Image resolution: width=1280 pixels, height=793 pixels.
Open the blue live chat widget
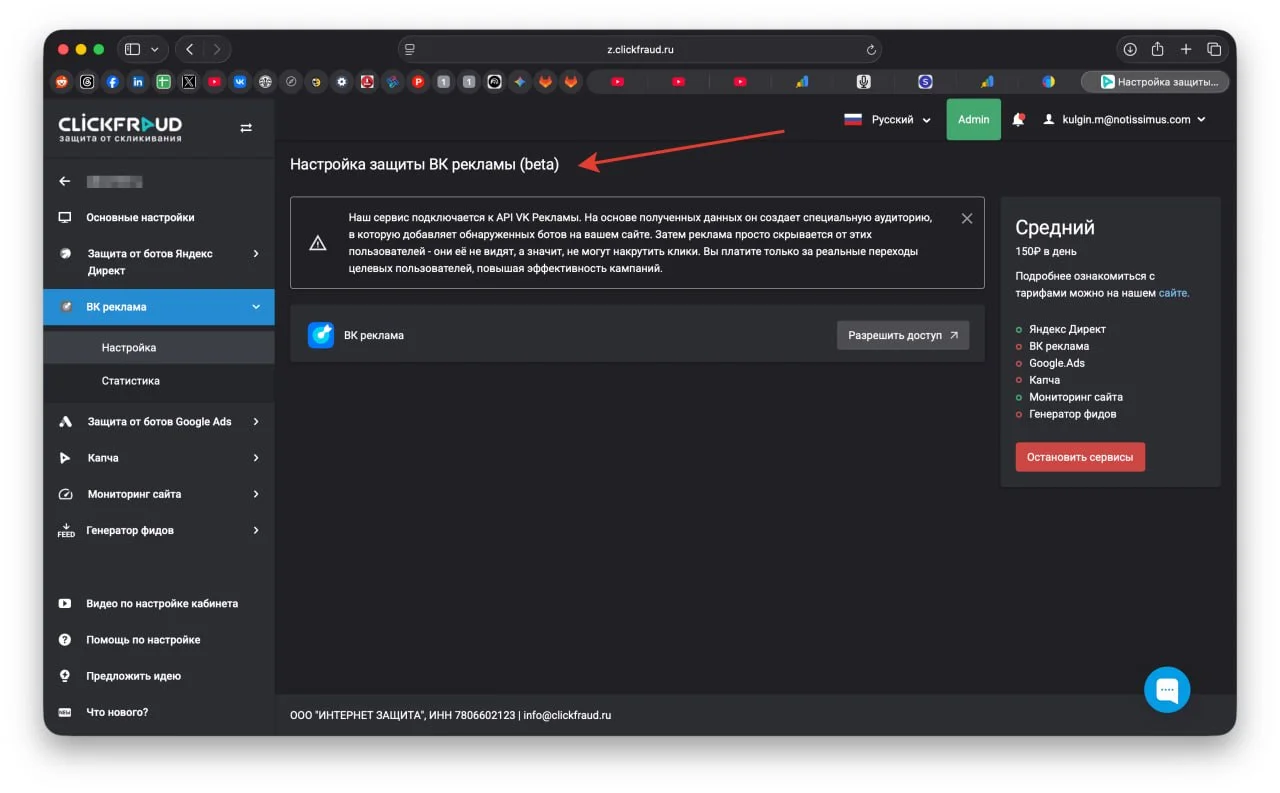tap(1167, 690)
